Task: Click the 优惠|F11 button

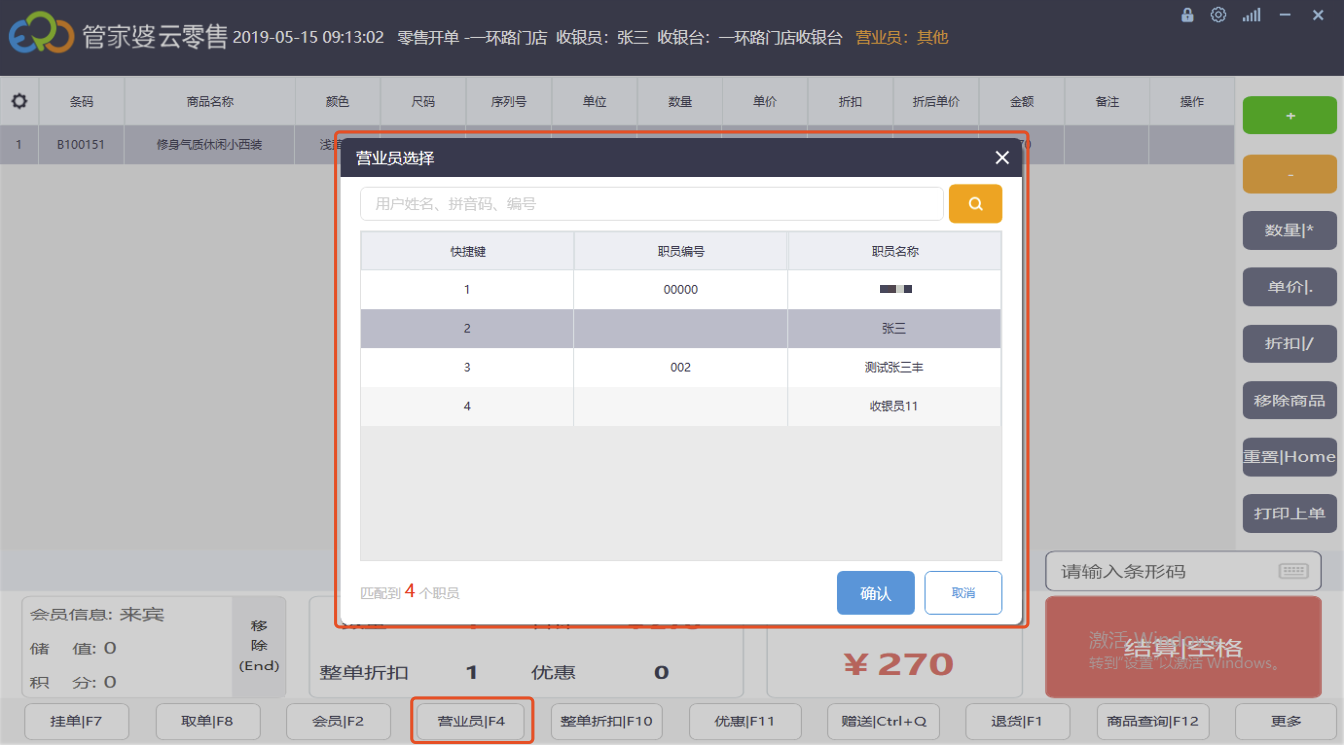Action: tap(745, 721)
